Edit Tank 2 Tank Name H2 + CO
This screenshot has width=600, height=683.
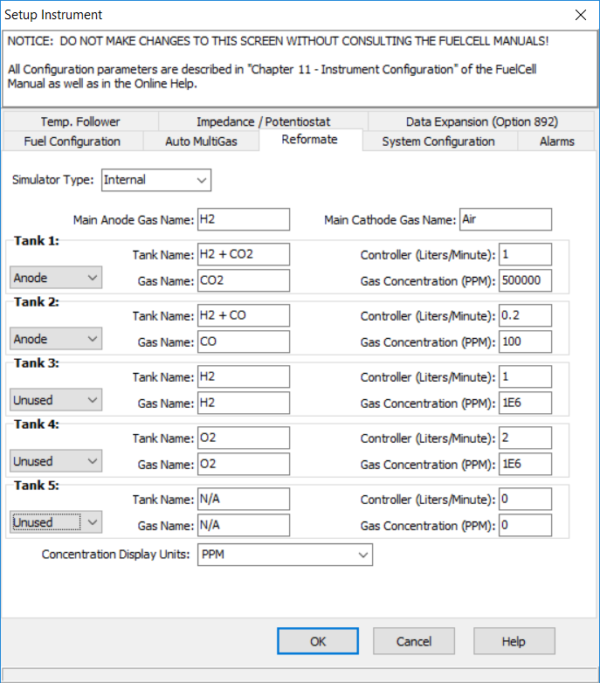coord(244,315)
